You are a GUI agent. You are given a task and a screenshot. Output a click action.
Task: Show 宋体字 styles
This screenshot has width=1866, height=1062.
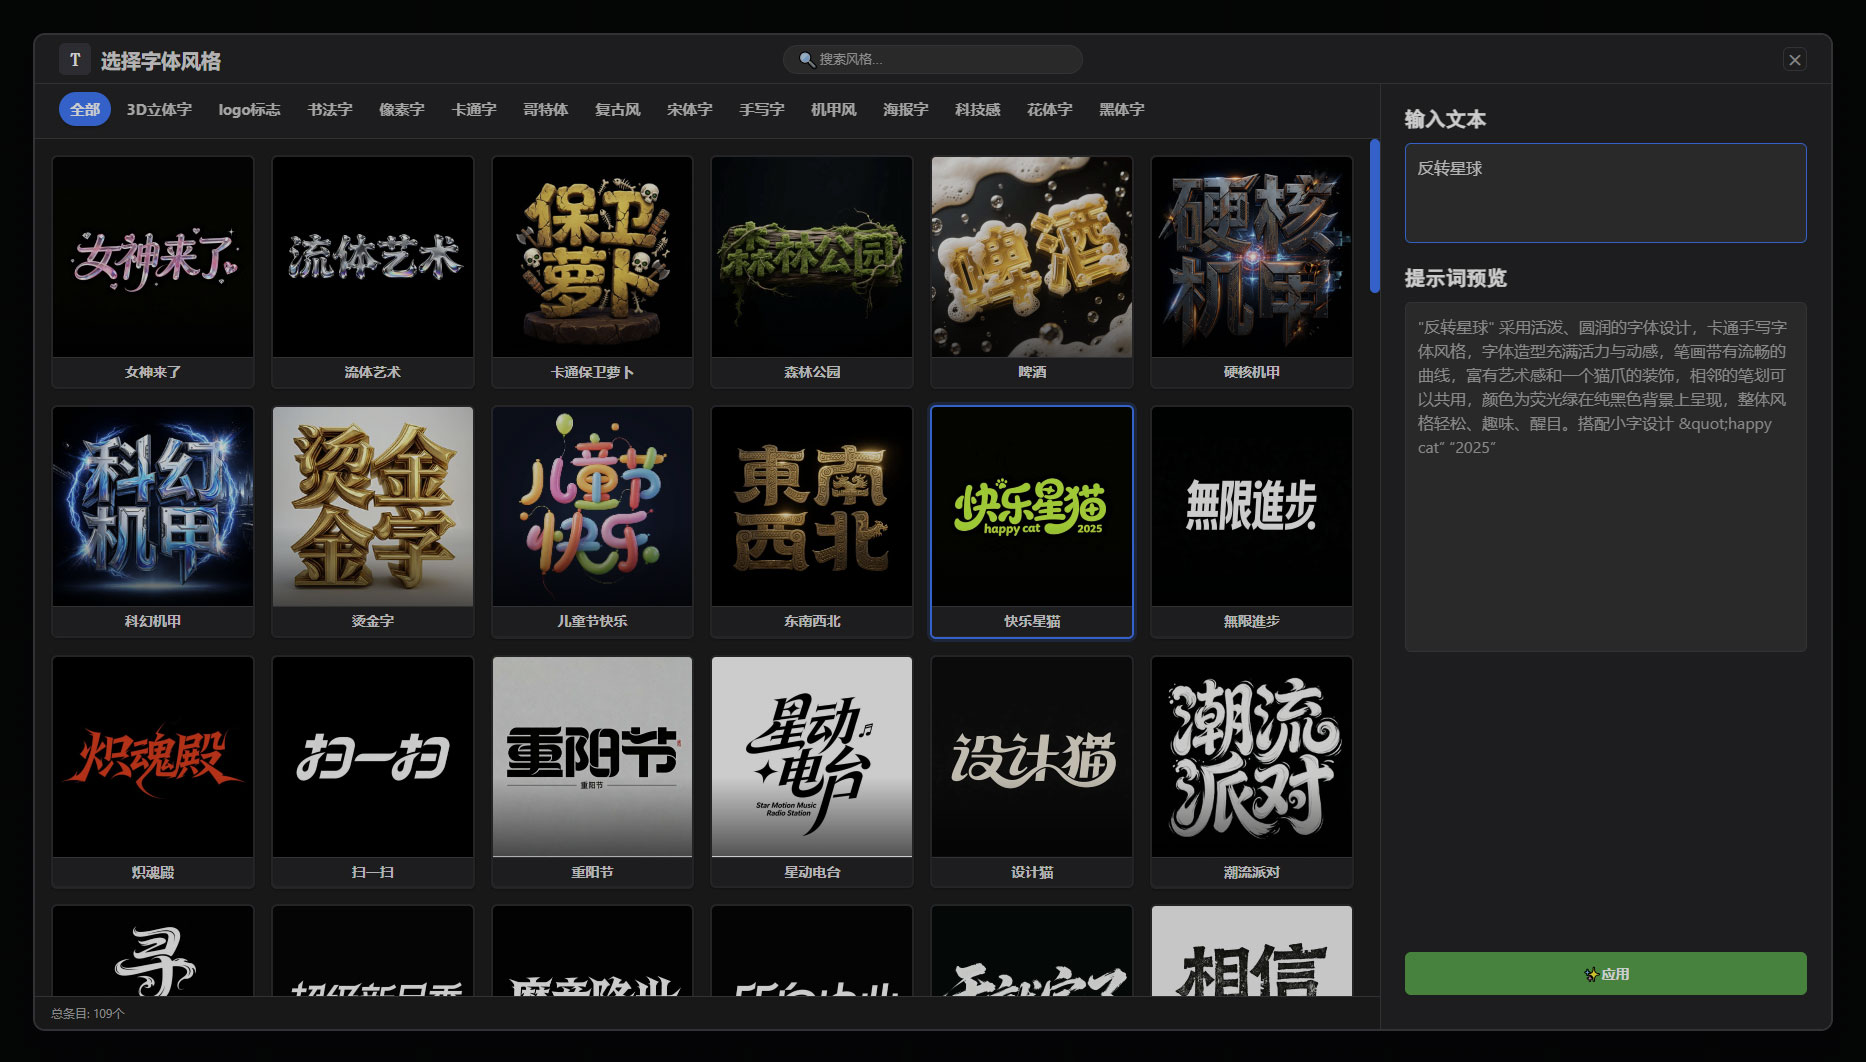click(x=690, y=110)
